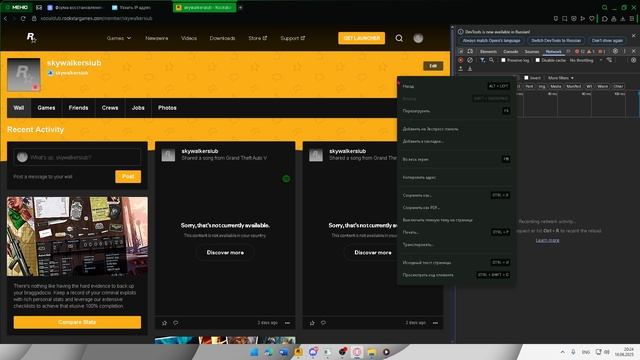Screen dimensions: 640x360
Task: Open the Friends profile tab
Action: click(x=78, y=108)
